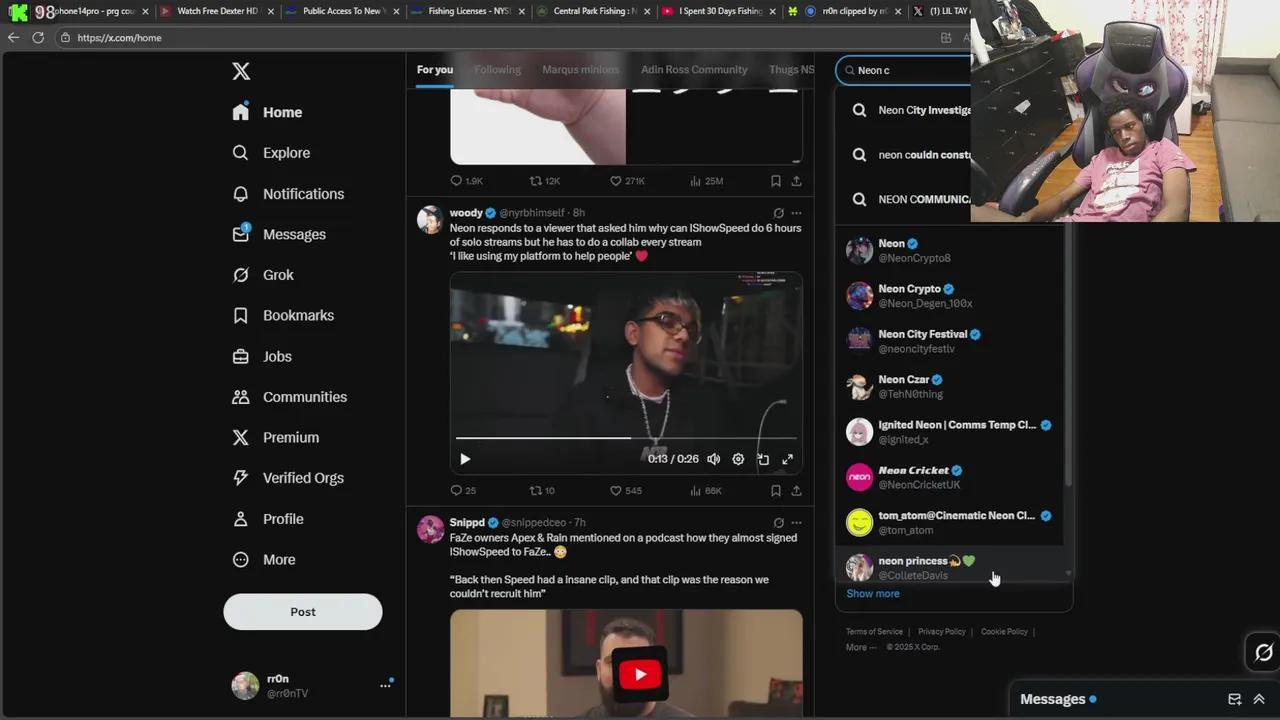The image size is (1280, 720).
Task: Open Verified Orgs in the sidebar
Action: (x=288, y=478)
